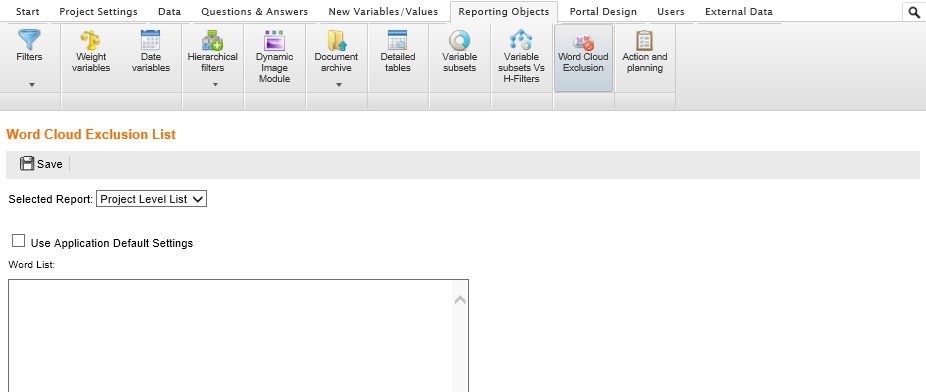Viewport: 926px width, 392px height.
Task: Switch to Portal Design tab
Action: click(x=603, y=11)
